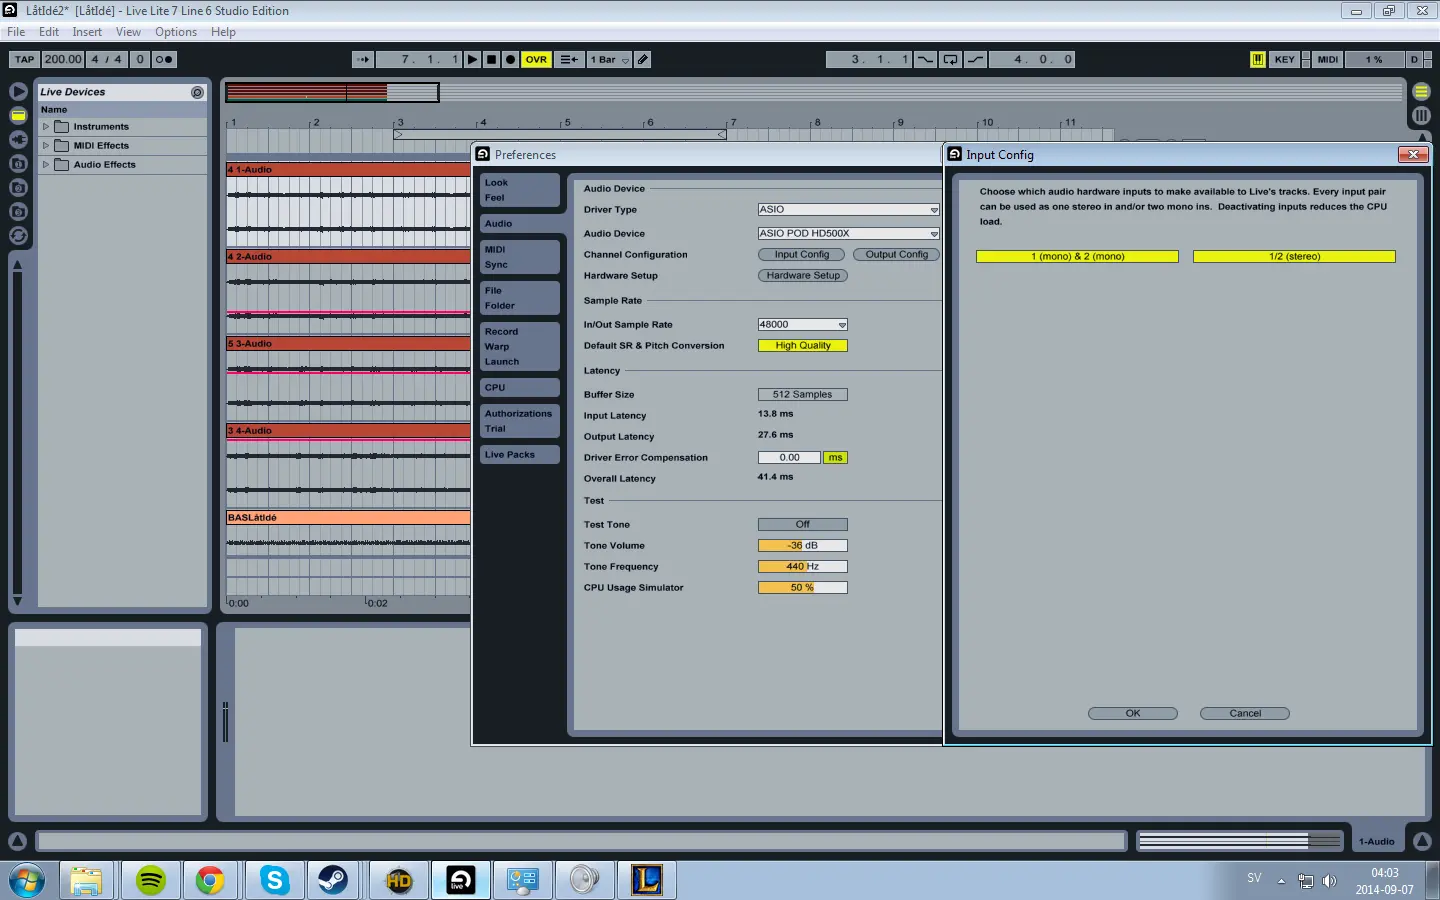1440x900 pixels.
Task: Switch to Arrangement view selector
Action: (1421, 91)
